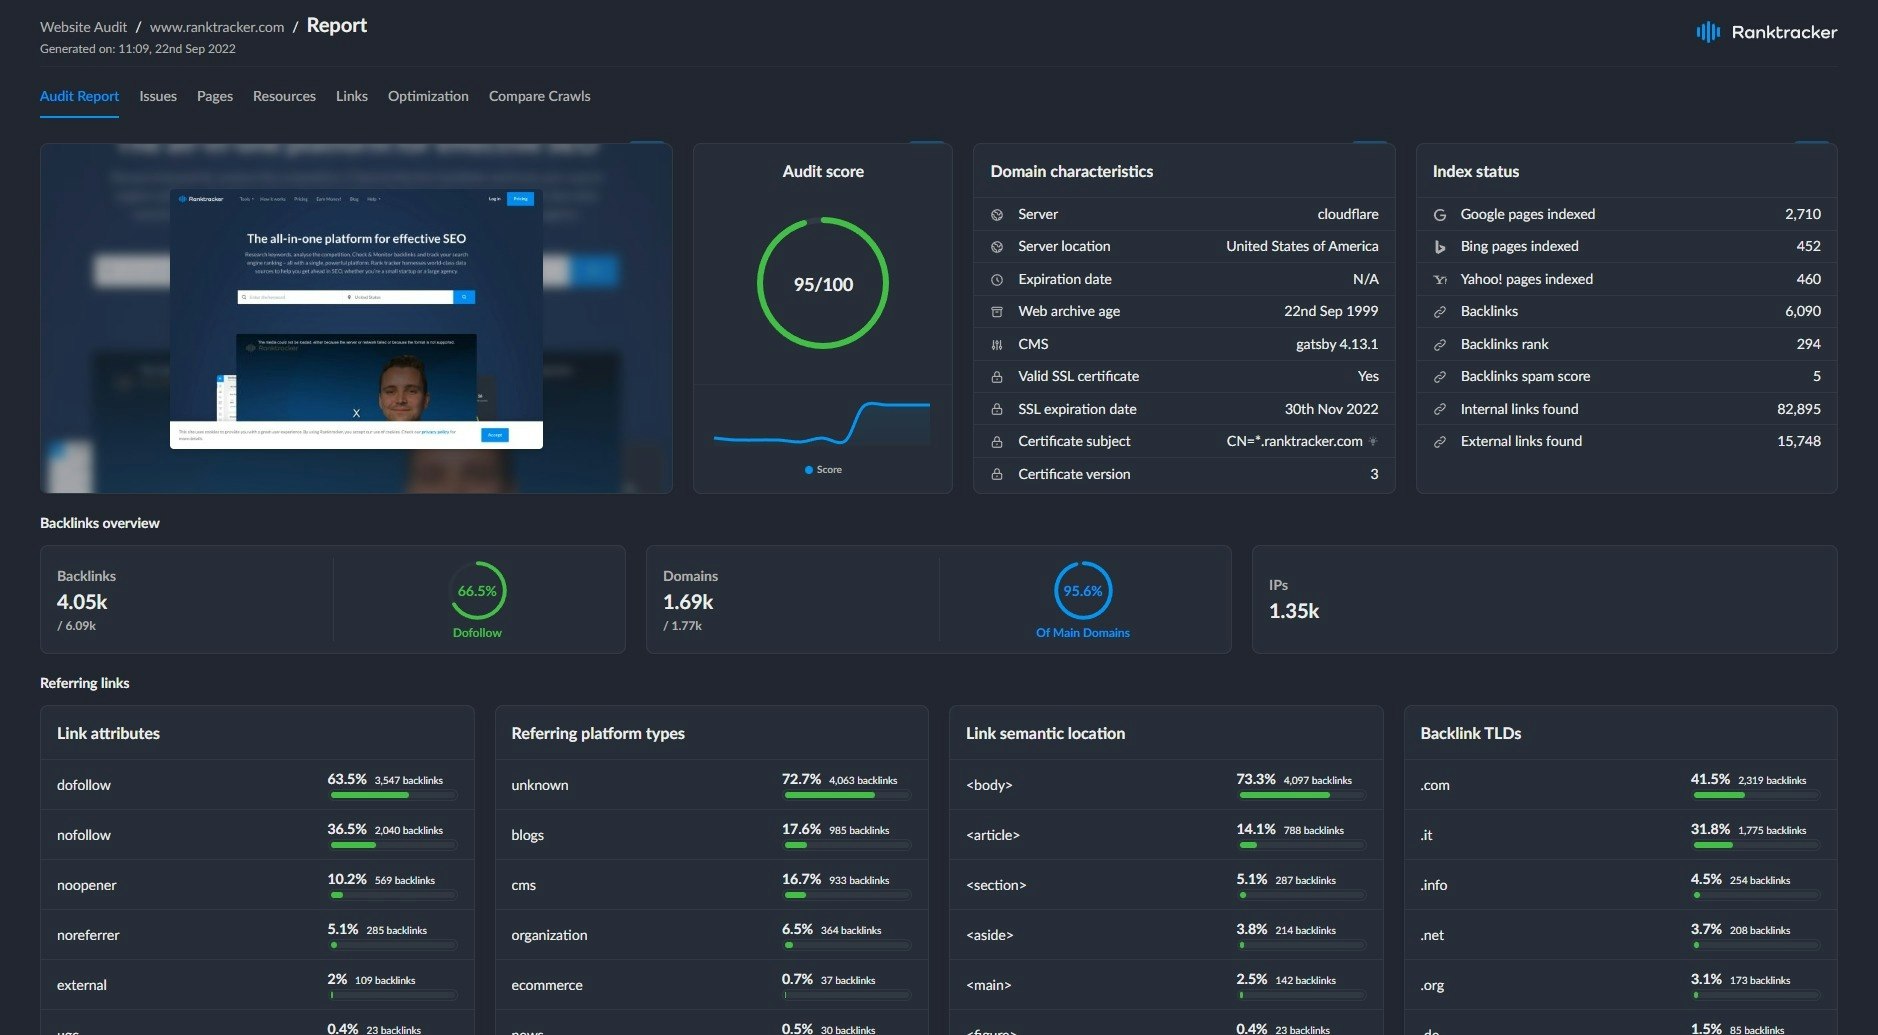
Task: Click the .org TLD row
Action: coord(1621,985)
